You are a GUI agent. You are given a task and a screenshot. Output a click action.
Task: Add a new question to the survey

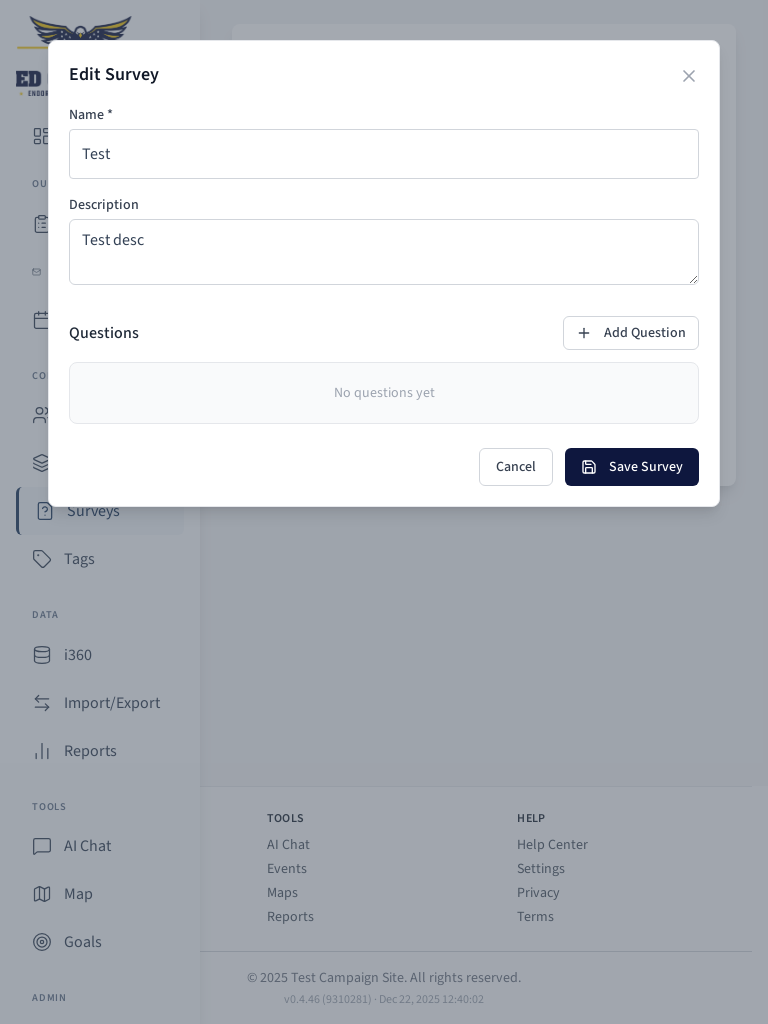[x=631, y=333]
